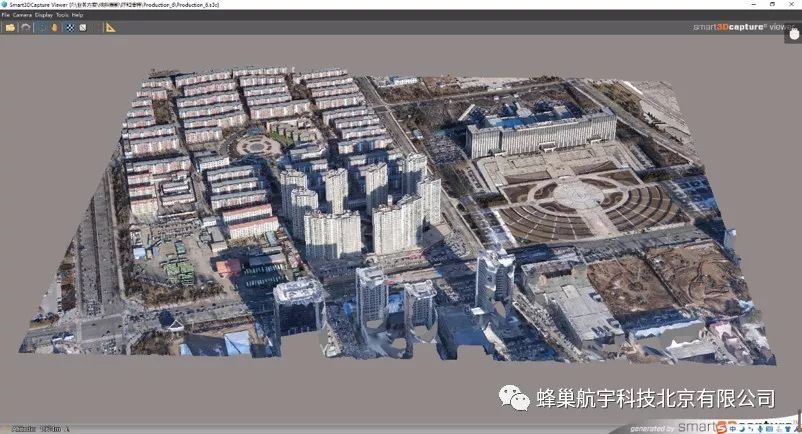The width and height of the screenshot is (802, 434).
Task: Click the Altitude readout in status bar
Action: [x=30, y=428]
